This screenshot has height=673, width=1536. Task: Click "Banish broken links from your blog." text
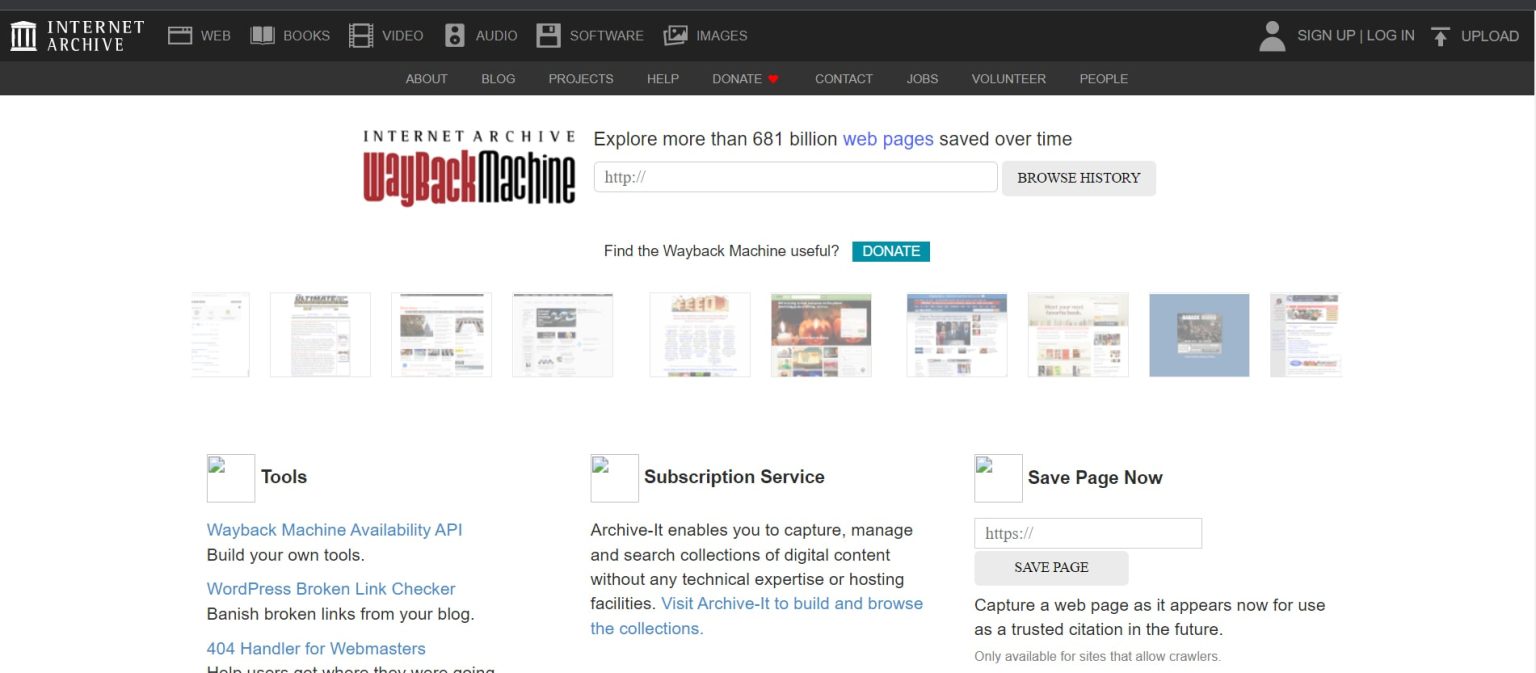click(341, 614)
